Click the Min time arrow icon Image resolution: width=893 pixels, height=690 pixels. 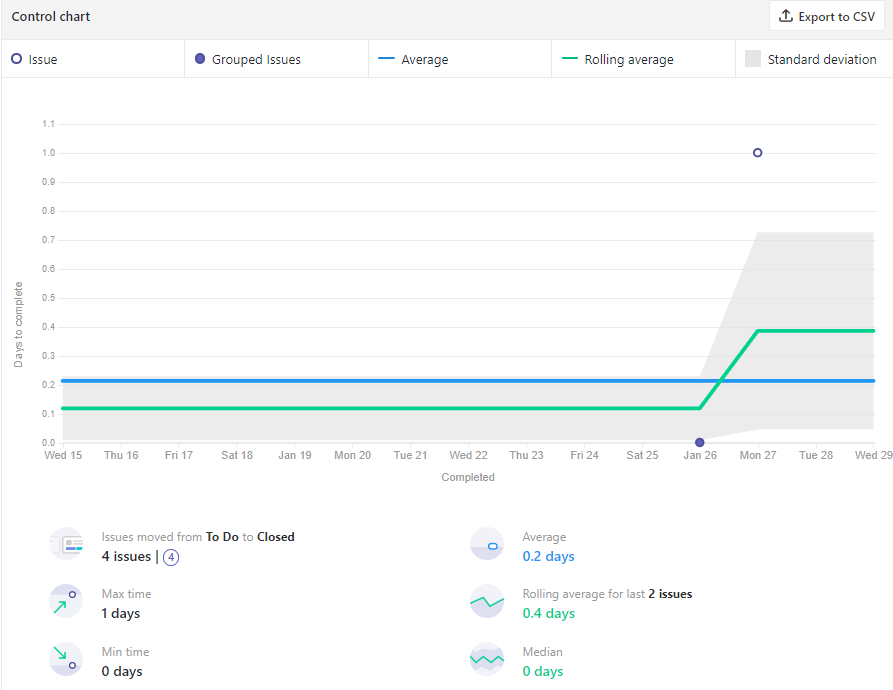tap(66, 660)
